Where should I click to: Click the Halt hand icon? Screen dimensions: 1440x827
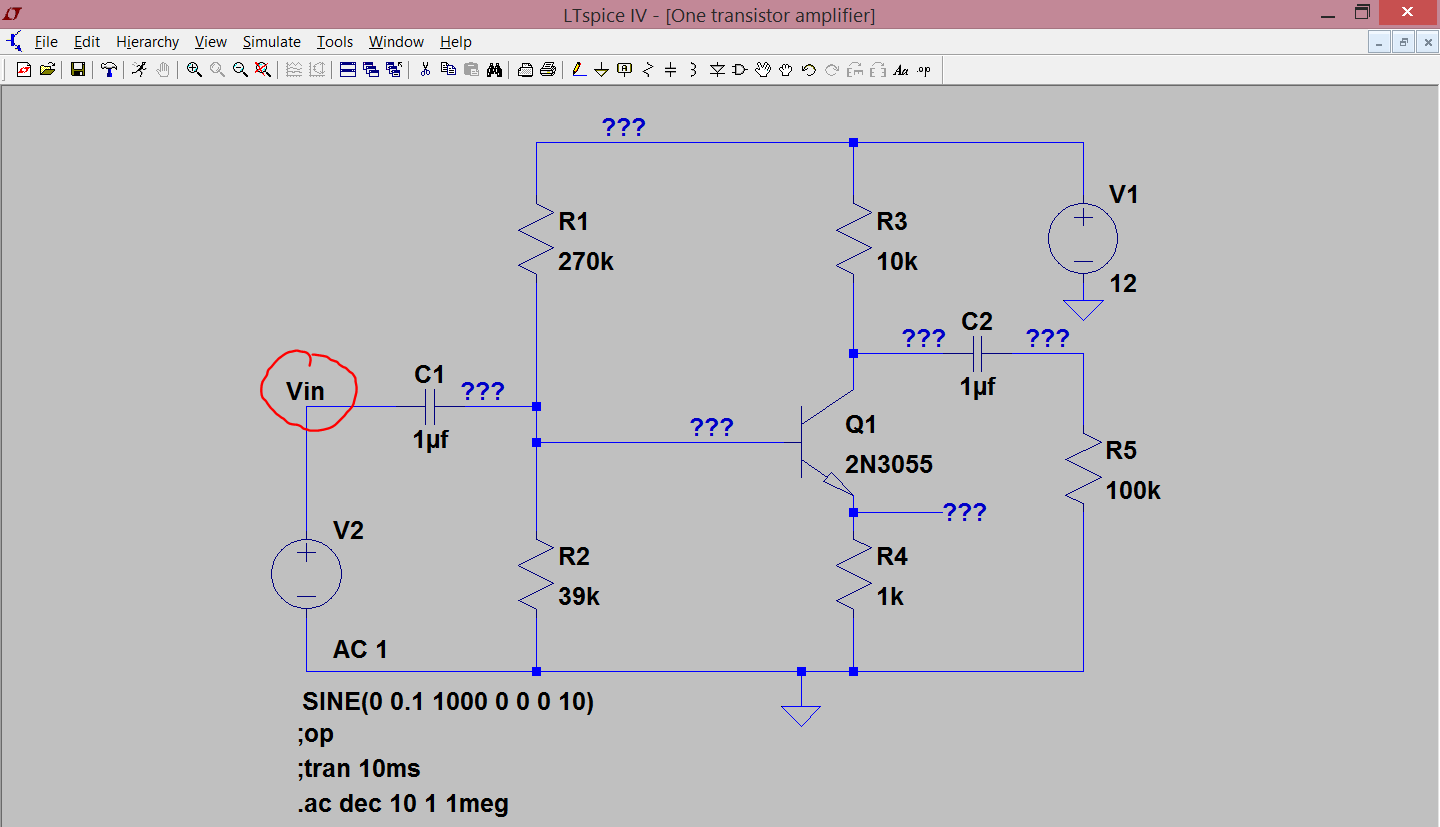[162, 70]
